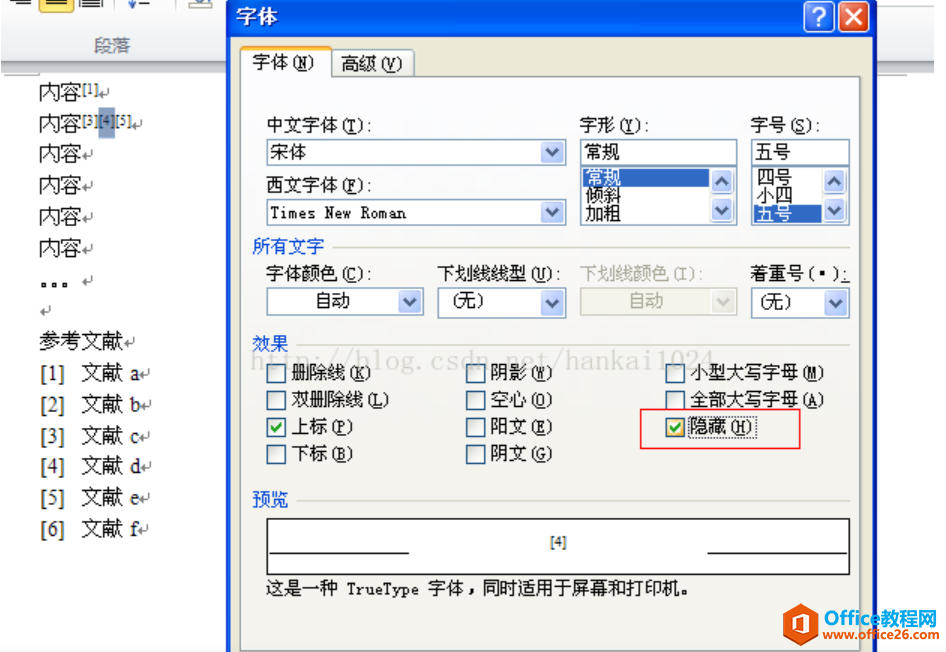The image size is (946, 652).
Task: Click the [1] superscript citation in document
Action: [90, 89]
